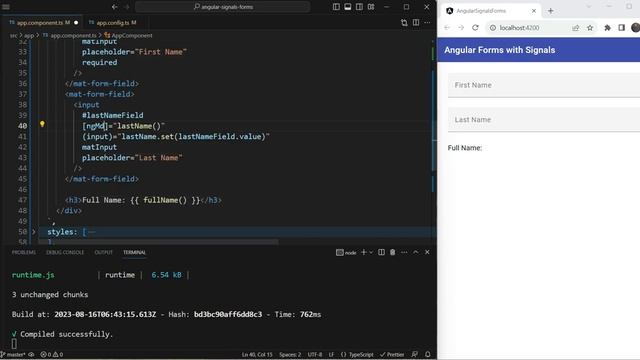
Task: Toggle the browser side panel icon
Action: coord(621,28)
